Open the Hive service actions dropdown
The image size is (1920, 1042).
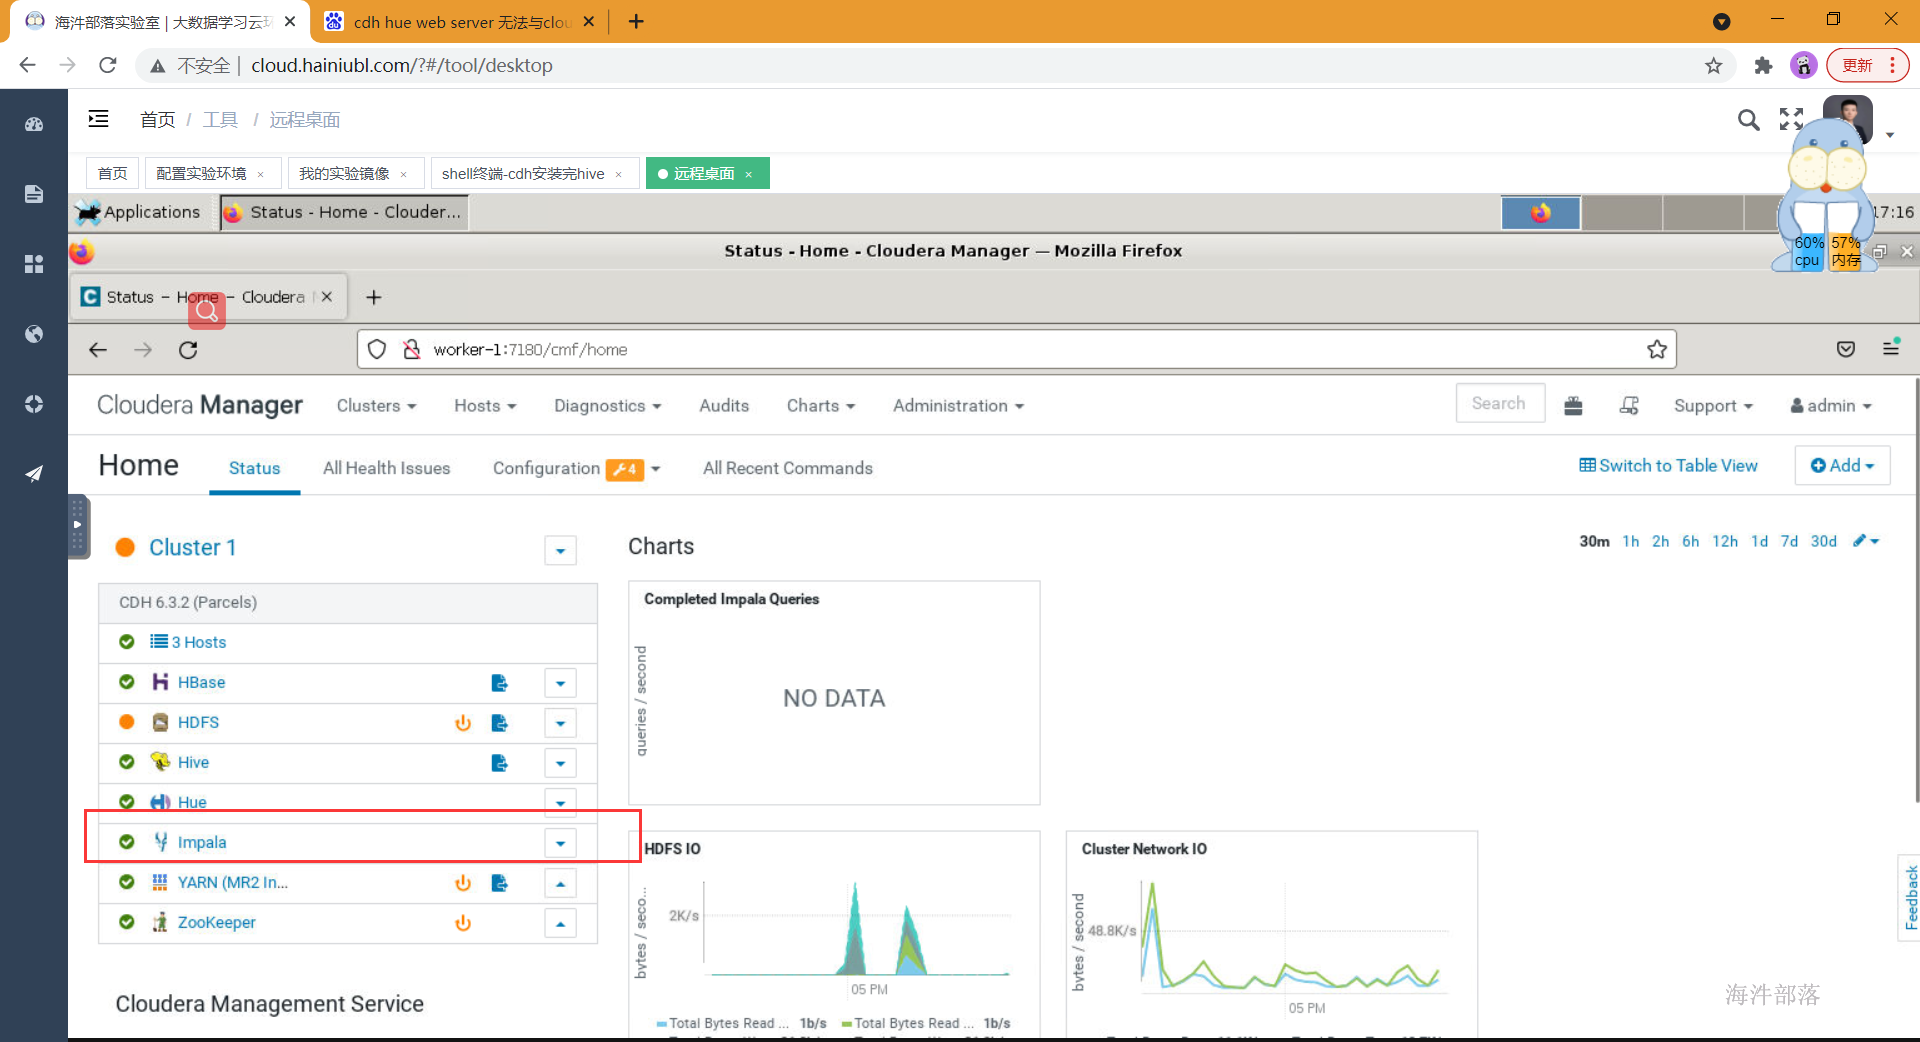pyautogui.click(x=560, y=763)
